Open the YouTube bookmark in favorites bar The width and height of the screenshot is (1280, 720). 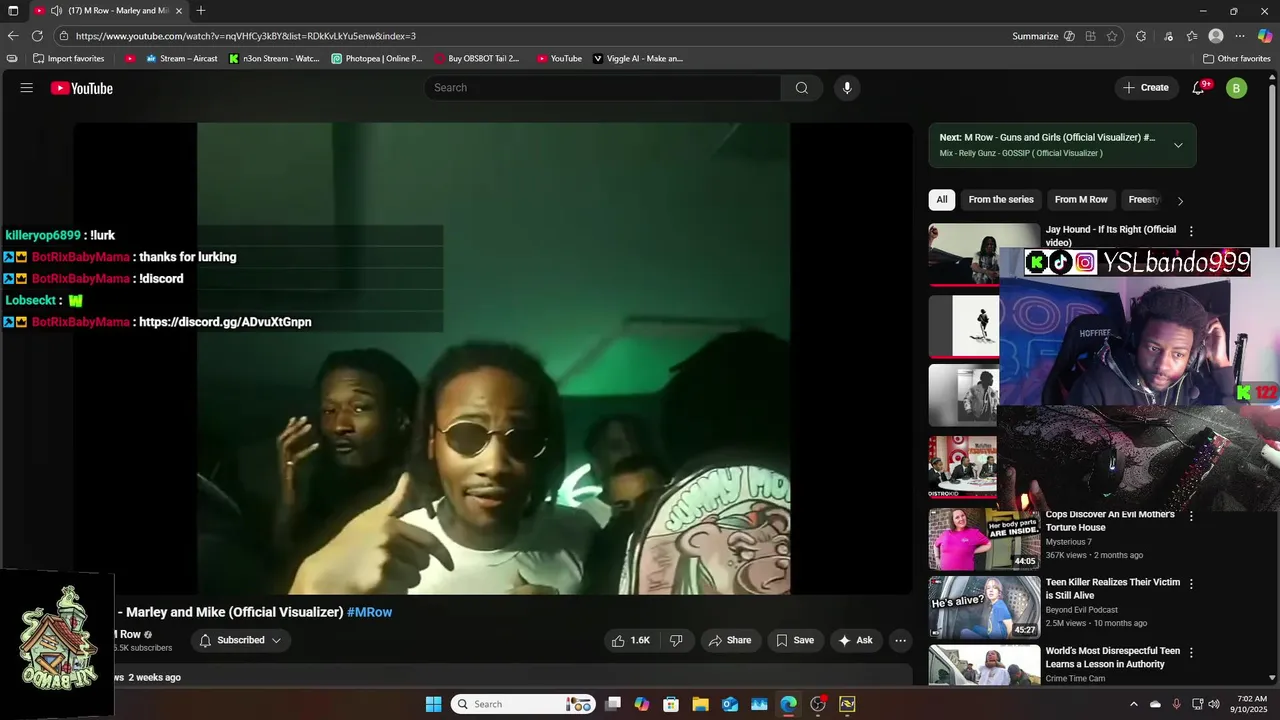coord(559,59)
